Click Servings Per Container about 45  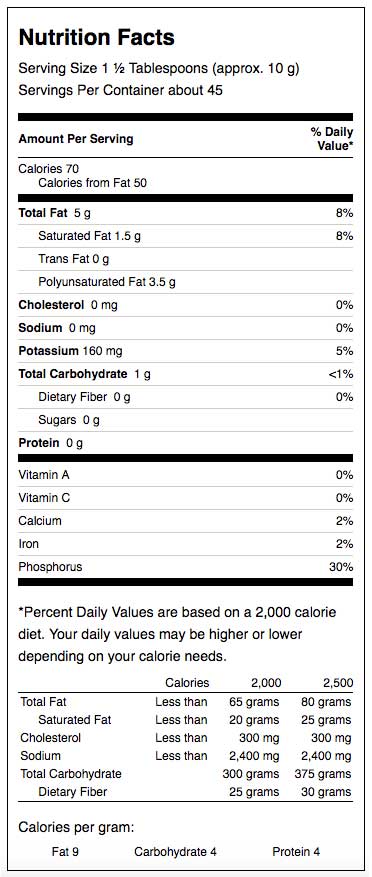coord(120,89)
